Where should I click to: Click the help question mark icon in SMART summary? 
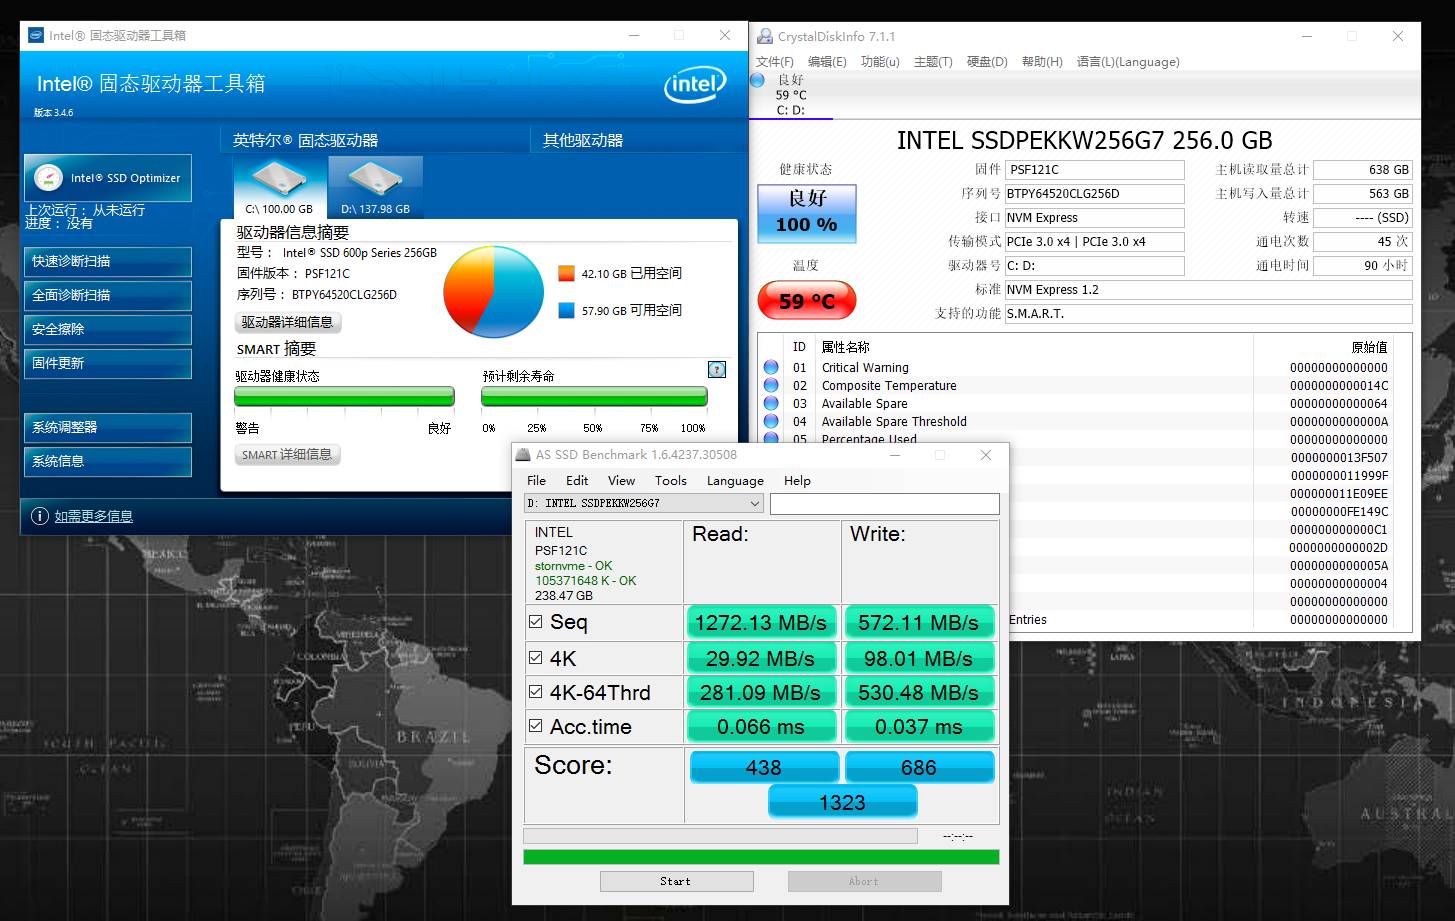coord(716,369)
